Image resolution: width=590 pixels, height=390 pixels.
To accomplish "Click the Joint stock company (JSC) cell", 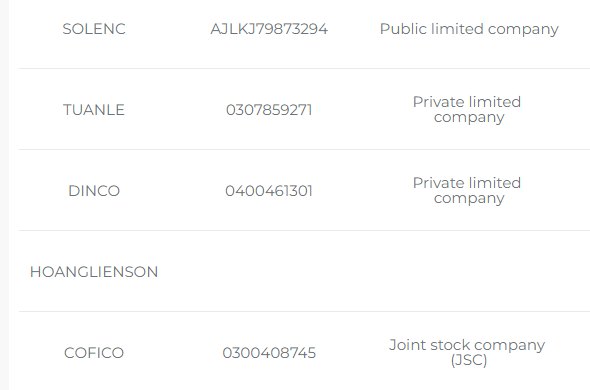I will pos(467,352).
